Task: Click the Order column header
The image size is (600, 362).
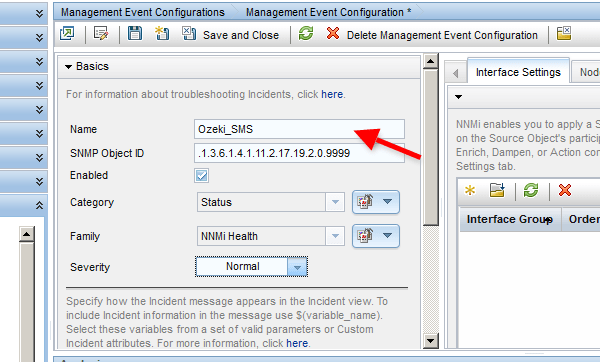Action: click(582, 219)
